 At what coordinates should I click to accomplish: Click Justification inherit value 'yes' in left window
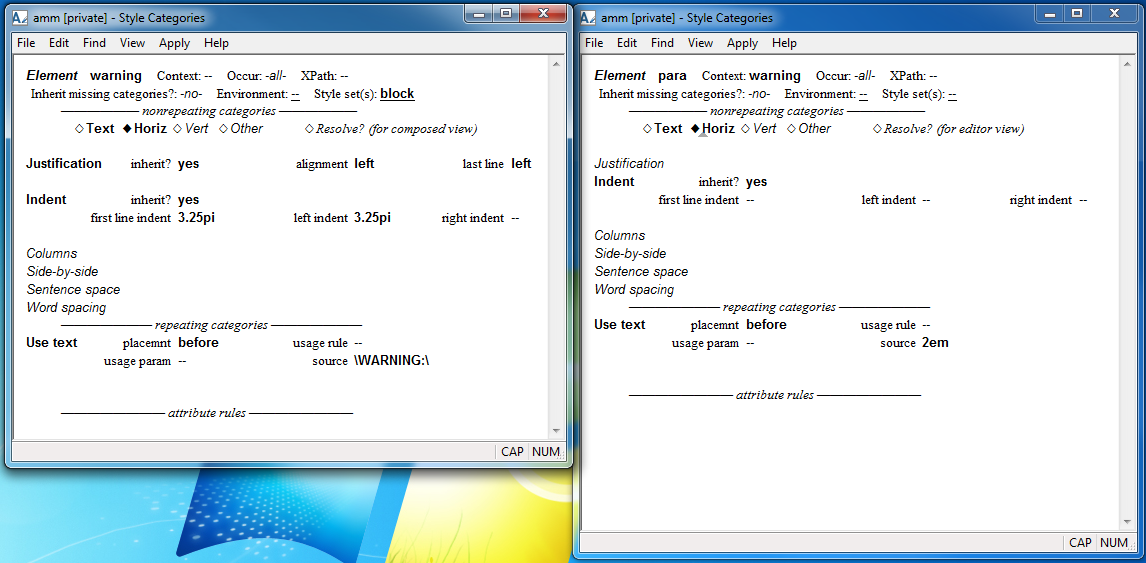click(189, 164)
